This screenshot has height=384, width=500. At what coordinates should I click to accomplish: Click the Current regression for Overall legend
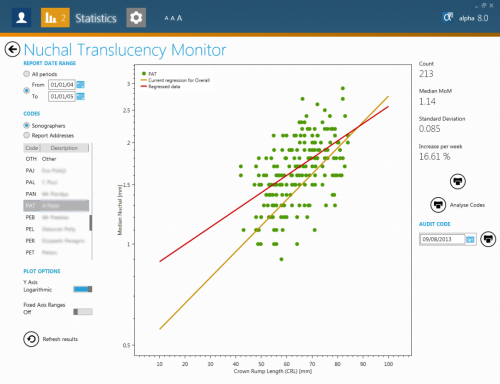(x=175, y=80)
